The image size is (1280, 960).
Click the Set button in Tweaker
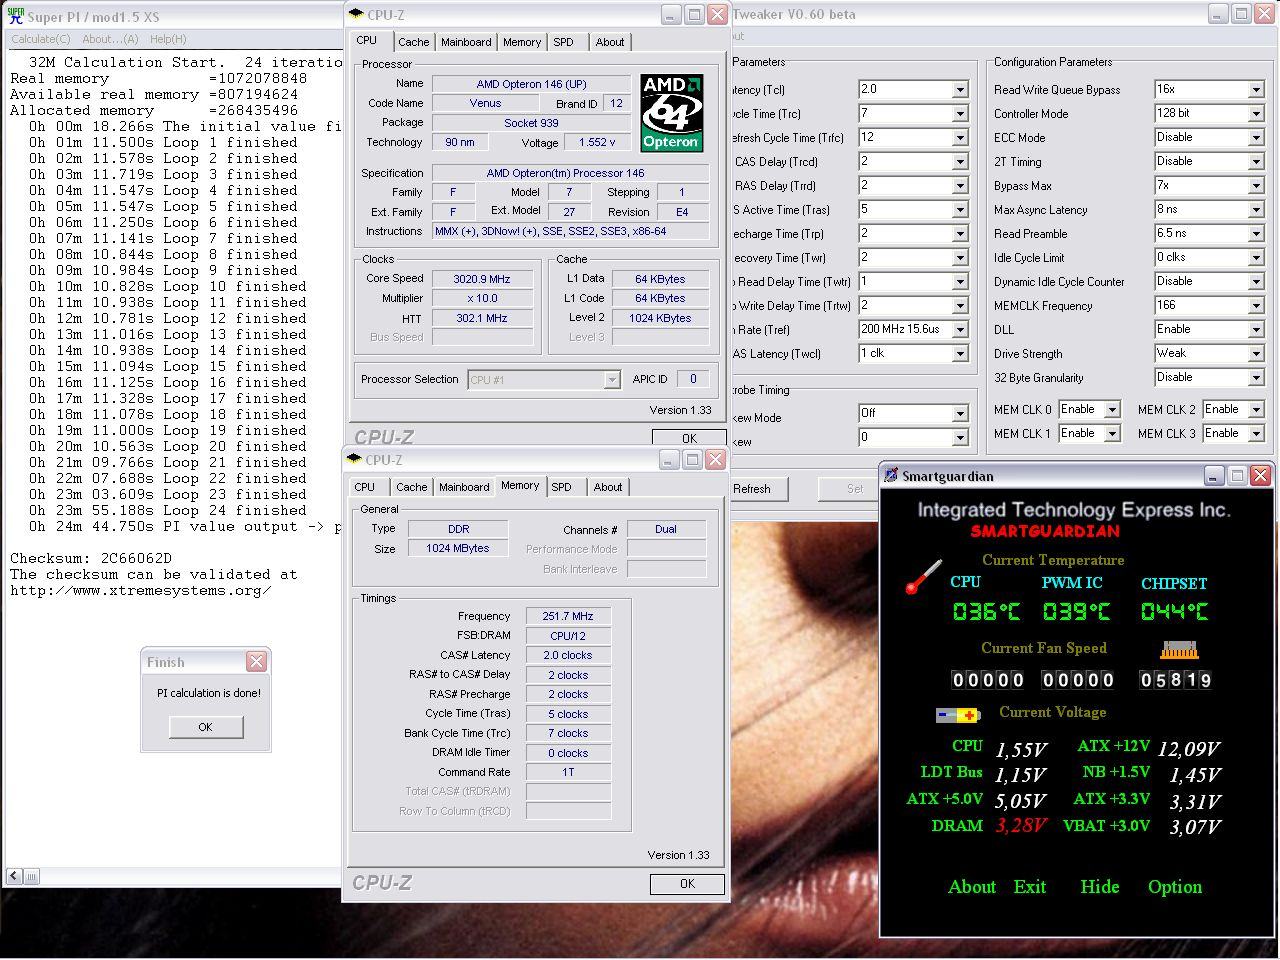[x=855, y=489]
